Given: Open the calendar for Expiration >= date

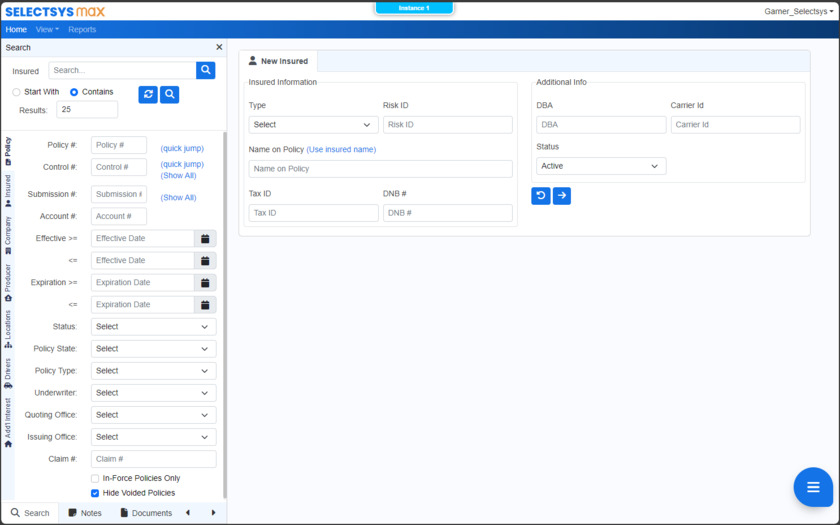Looking at the screenshot, I should (205, 283).
